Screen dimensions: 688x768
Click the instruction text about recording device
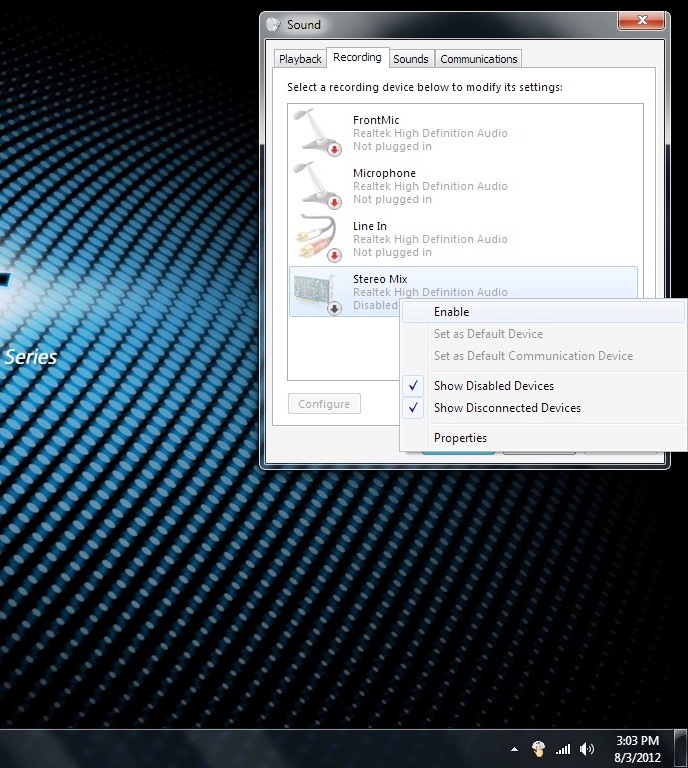pos(425,87)
